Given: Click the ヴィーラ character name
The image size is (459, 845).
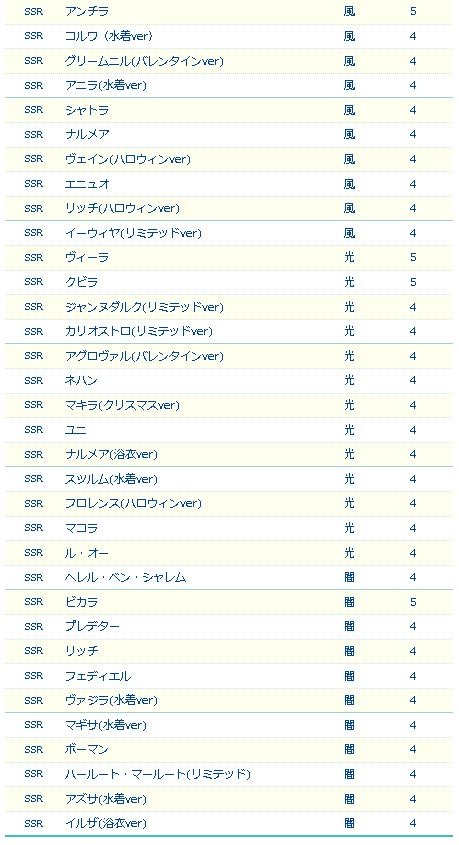Looking at the screenshot, I should pyautogui.click(x=87, y=257).
